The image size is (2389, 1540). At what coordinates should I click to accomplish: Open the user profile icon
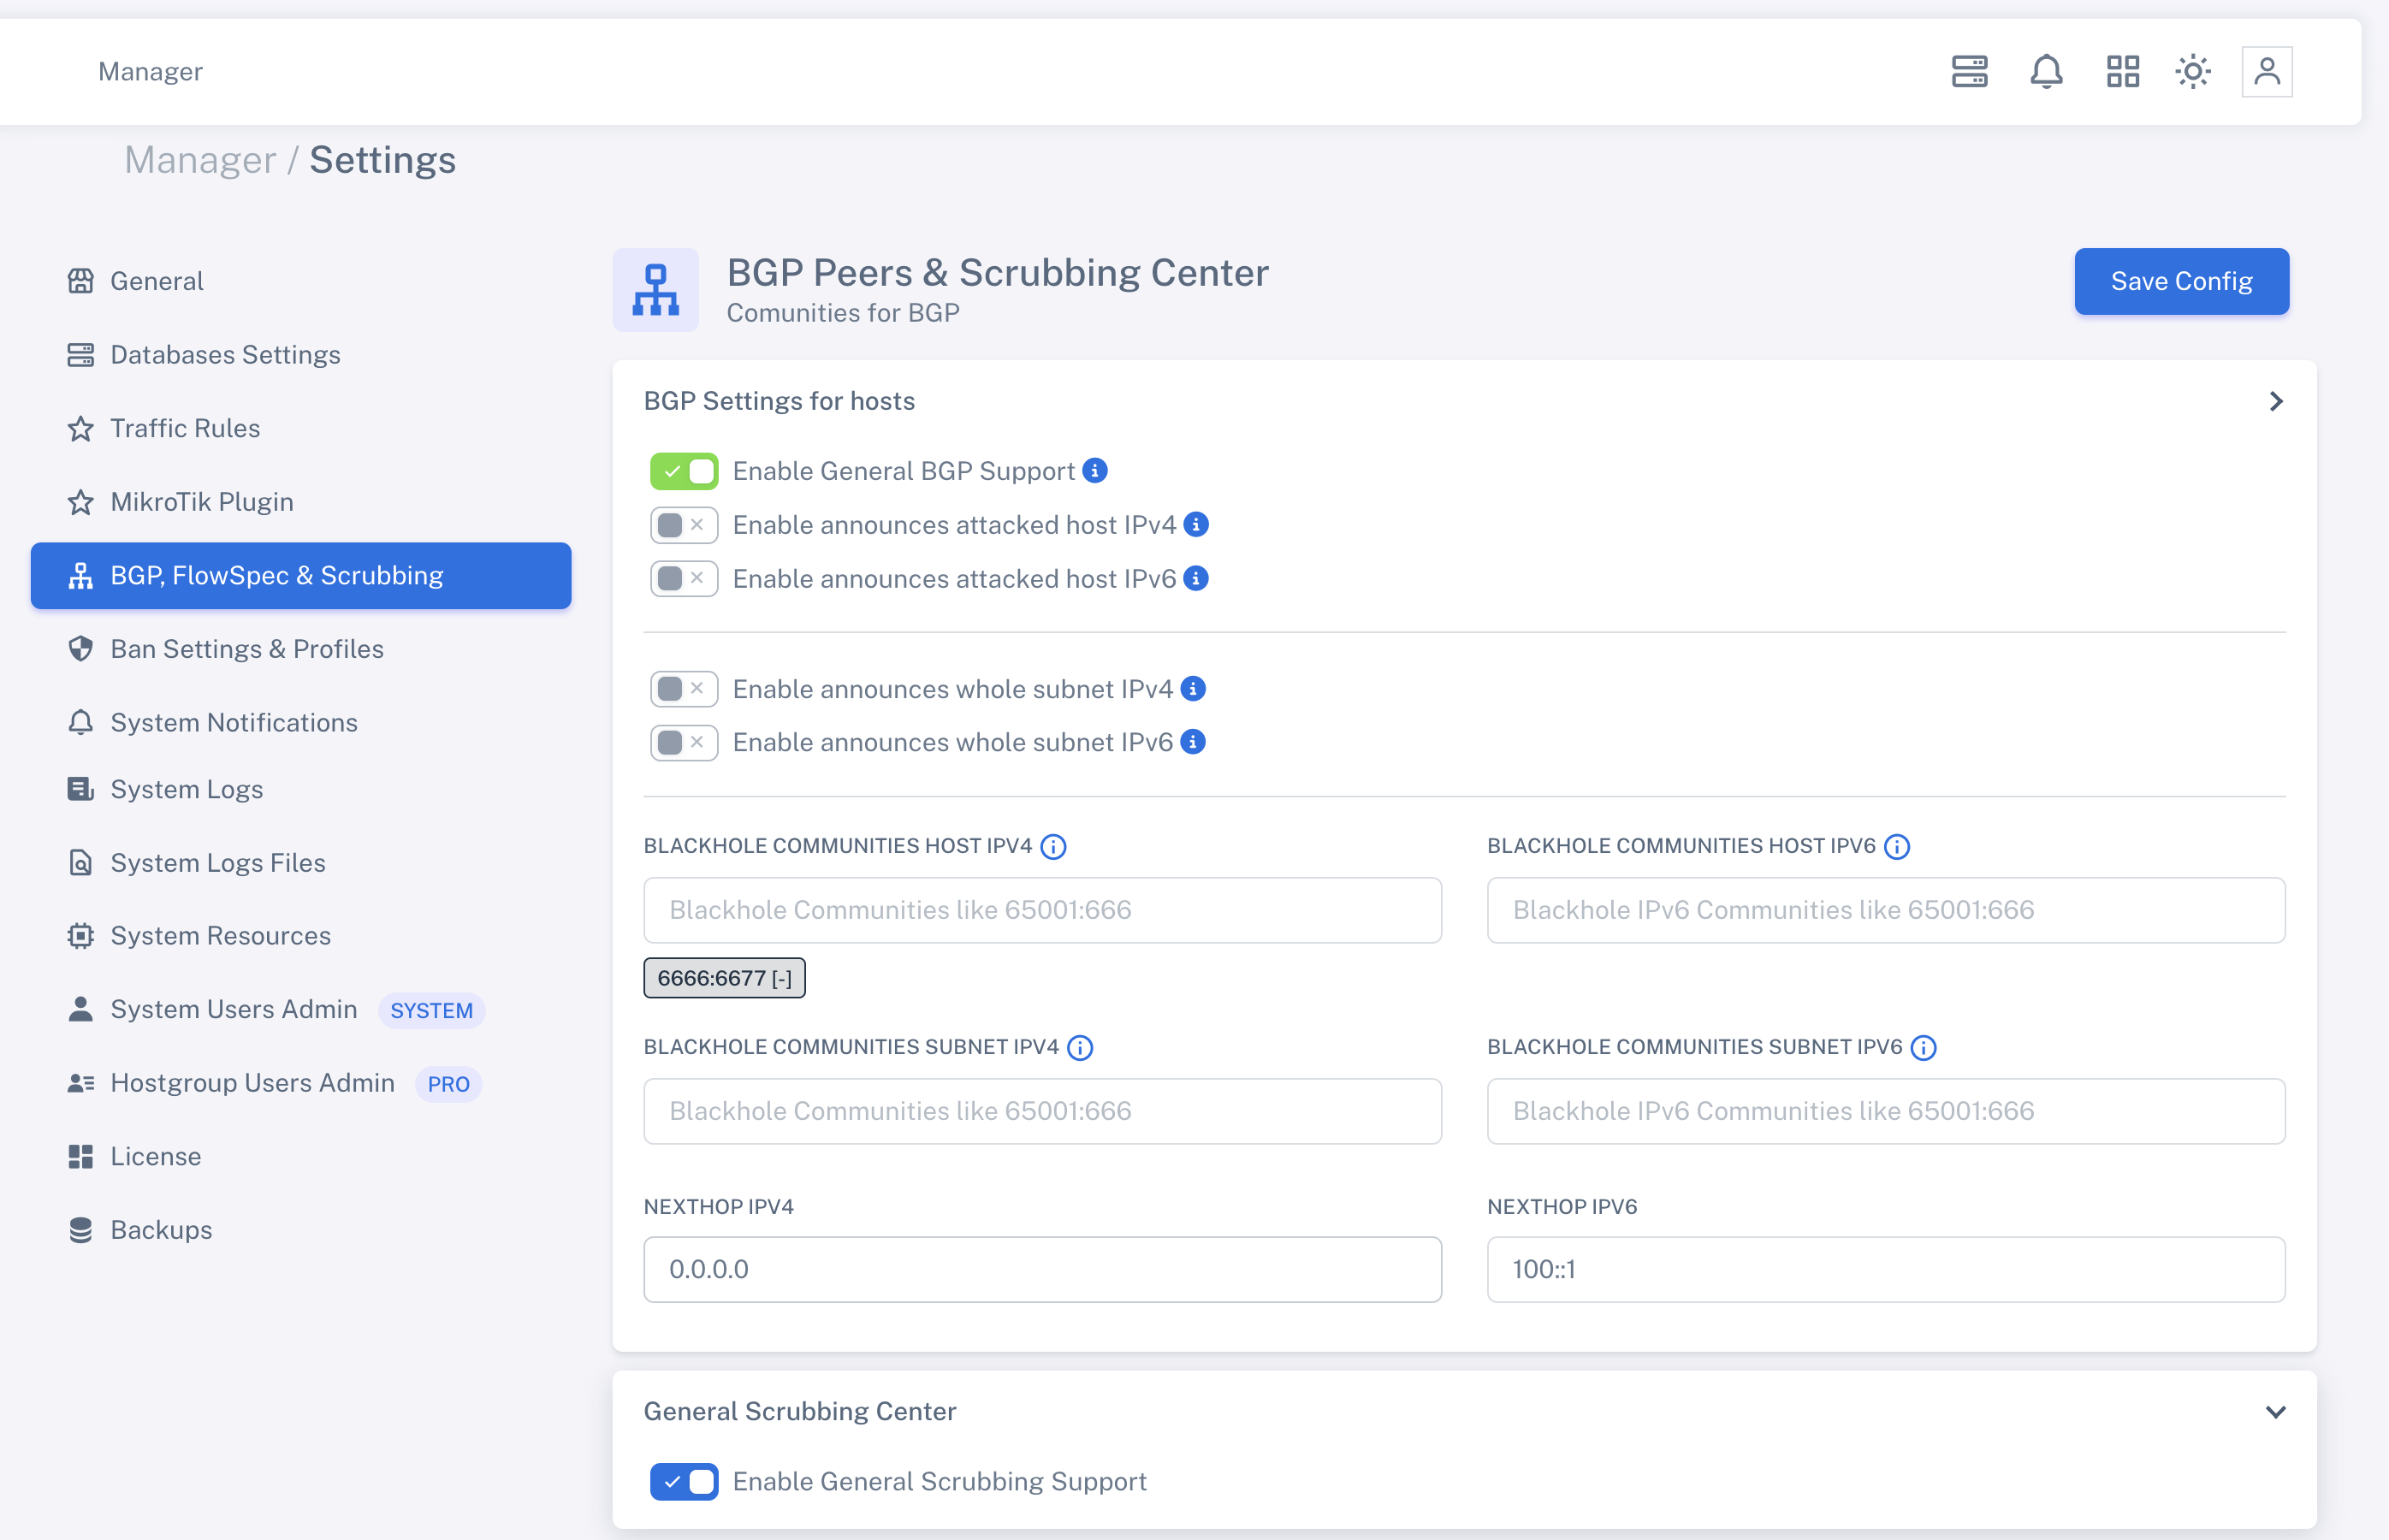pos(2267,71)
